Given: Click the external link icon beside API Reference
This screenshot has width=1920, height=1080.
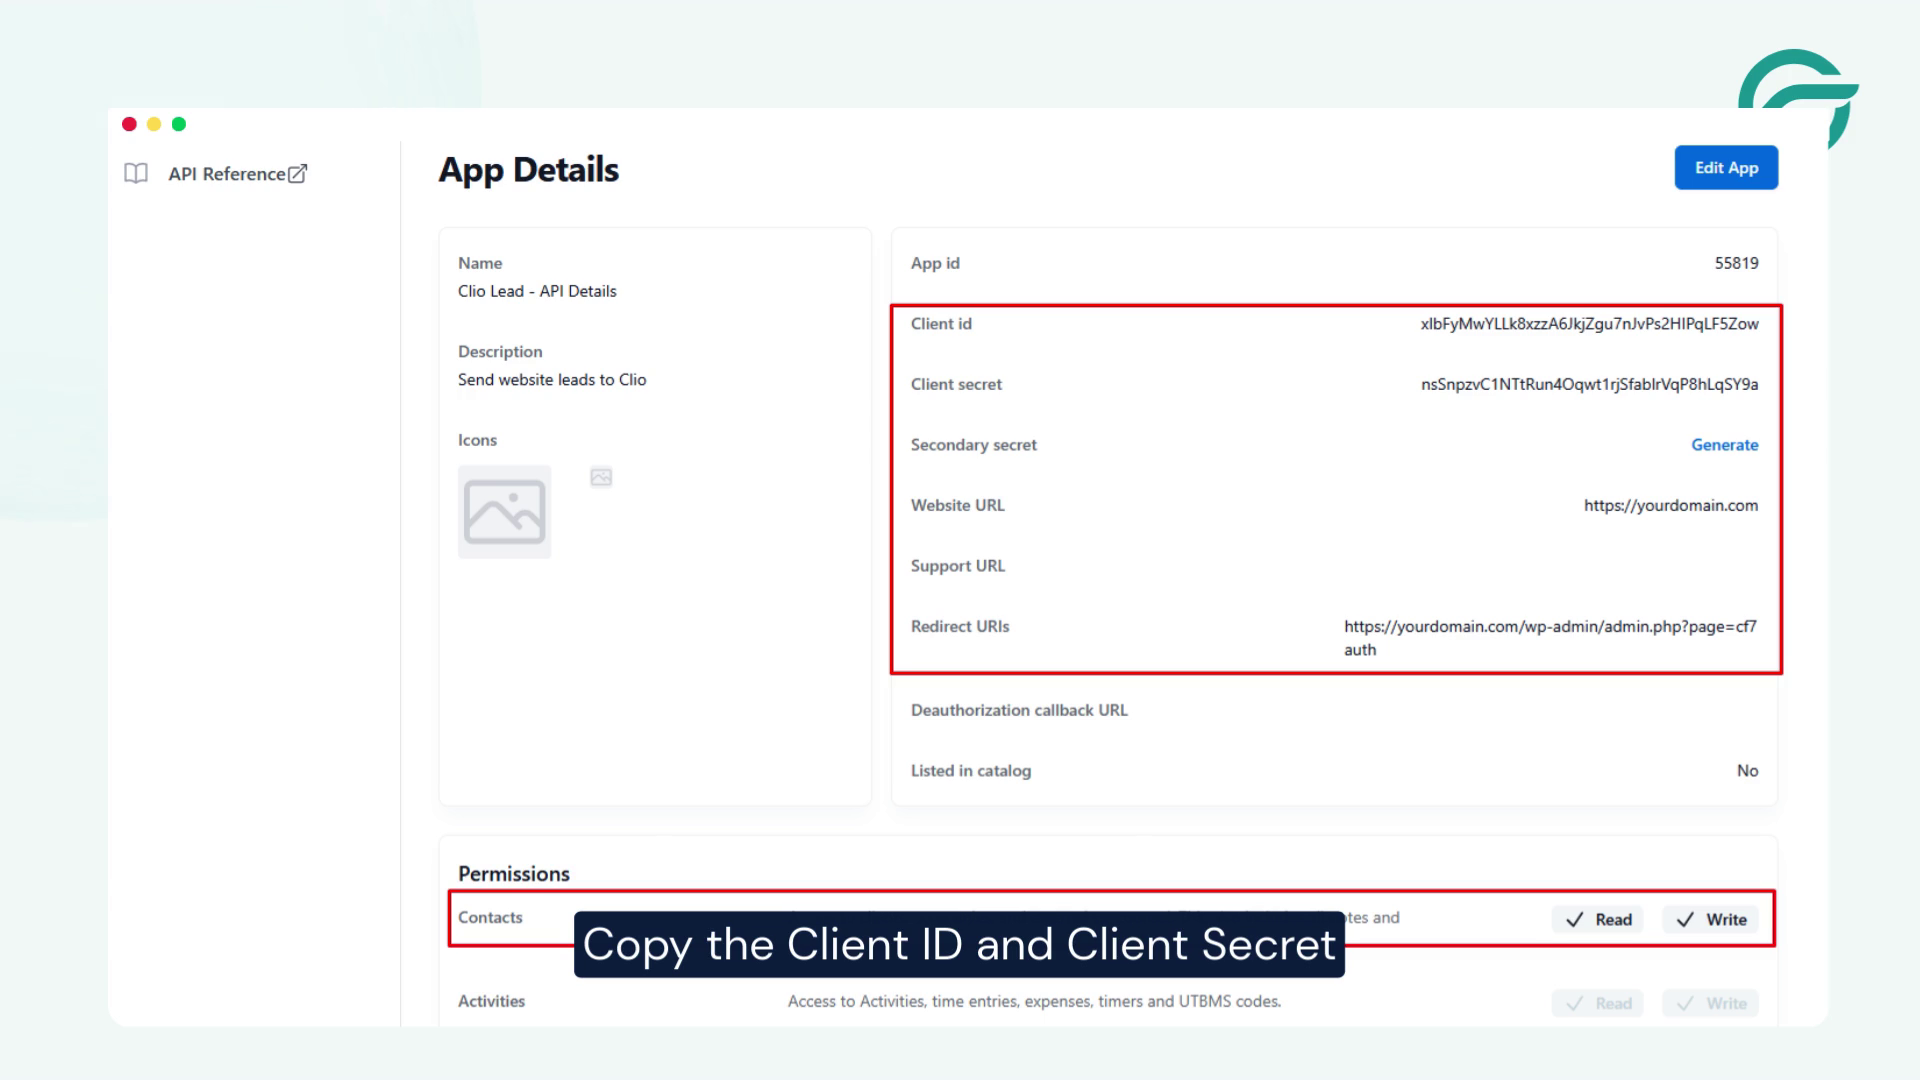Looking at the screenshot, I should pos(298,173).
